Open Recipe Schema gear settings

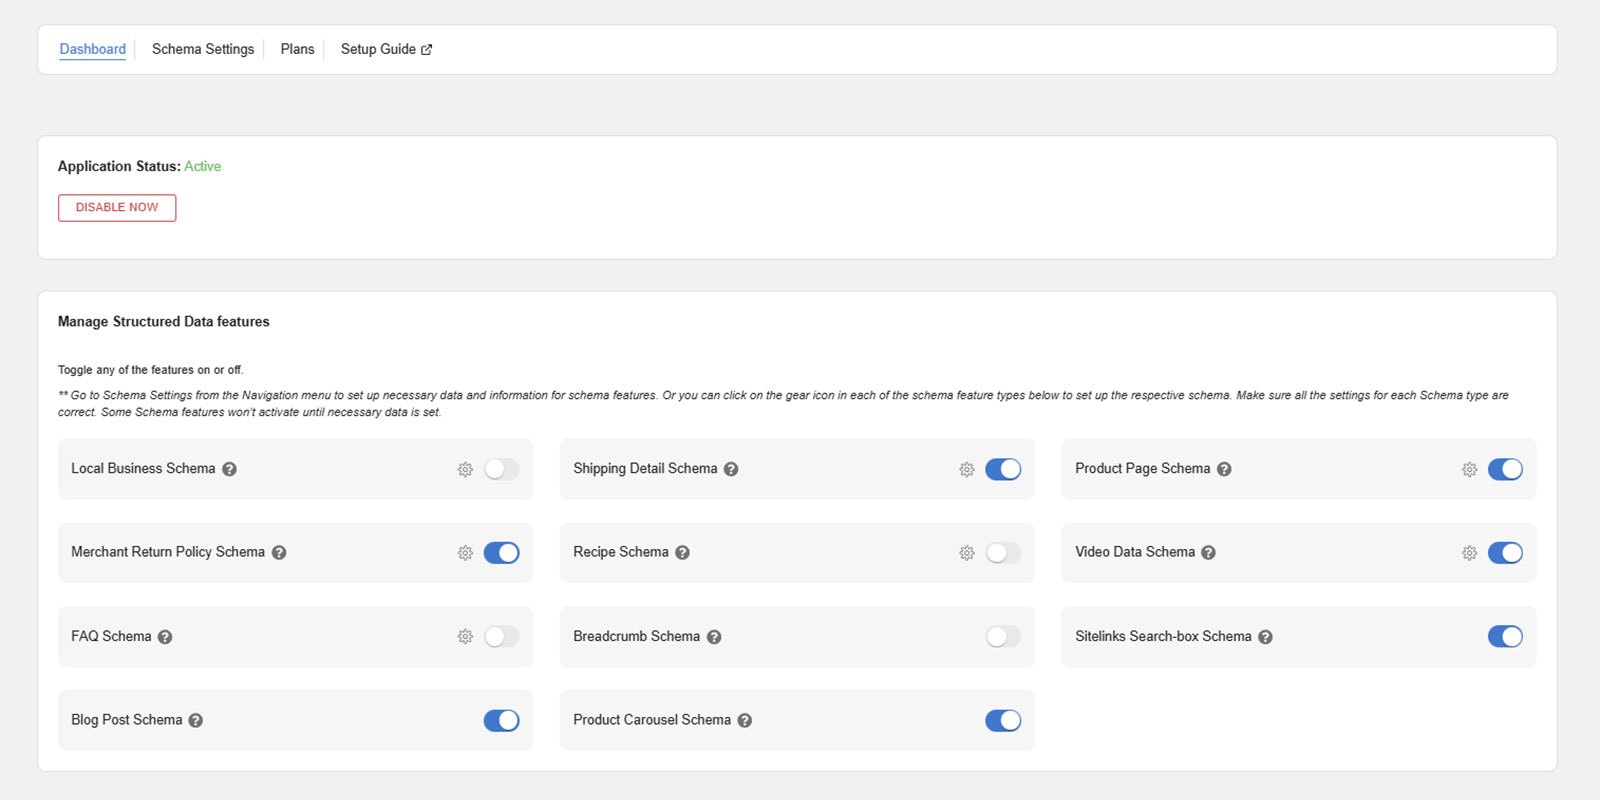tap(967, 553)
